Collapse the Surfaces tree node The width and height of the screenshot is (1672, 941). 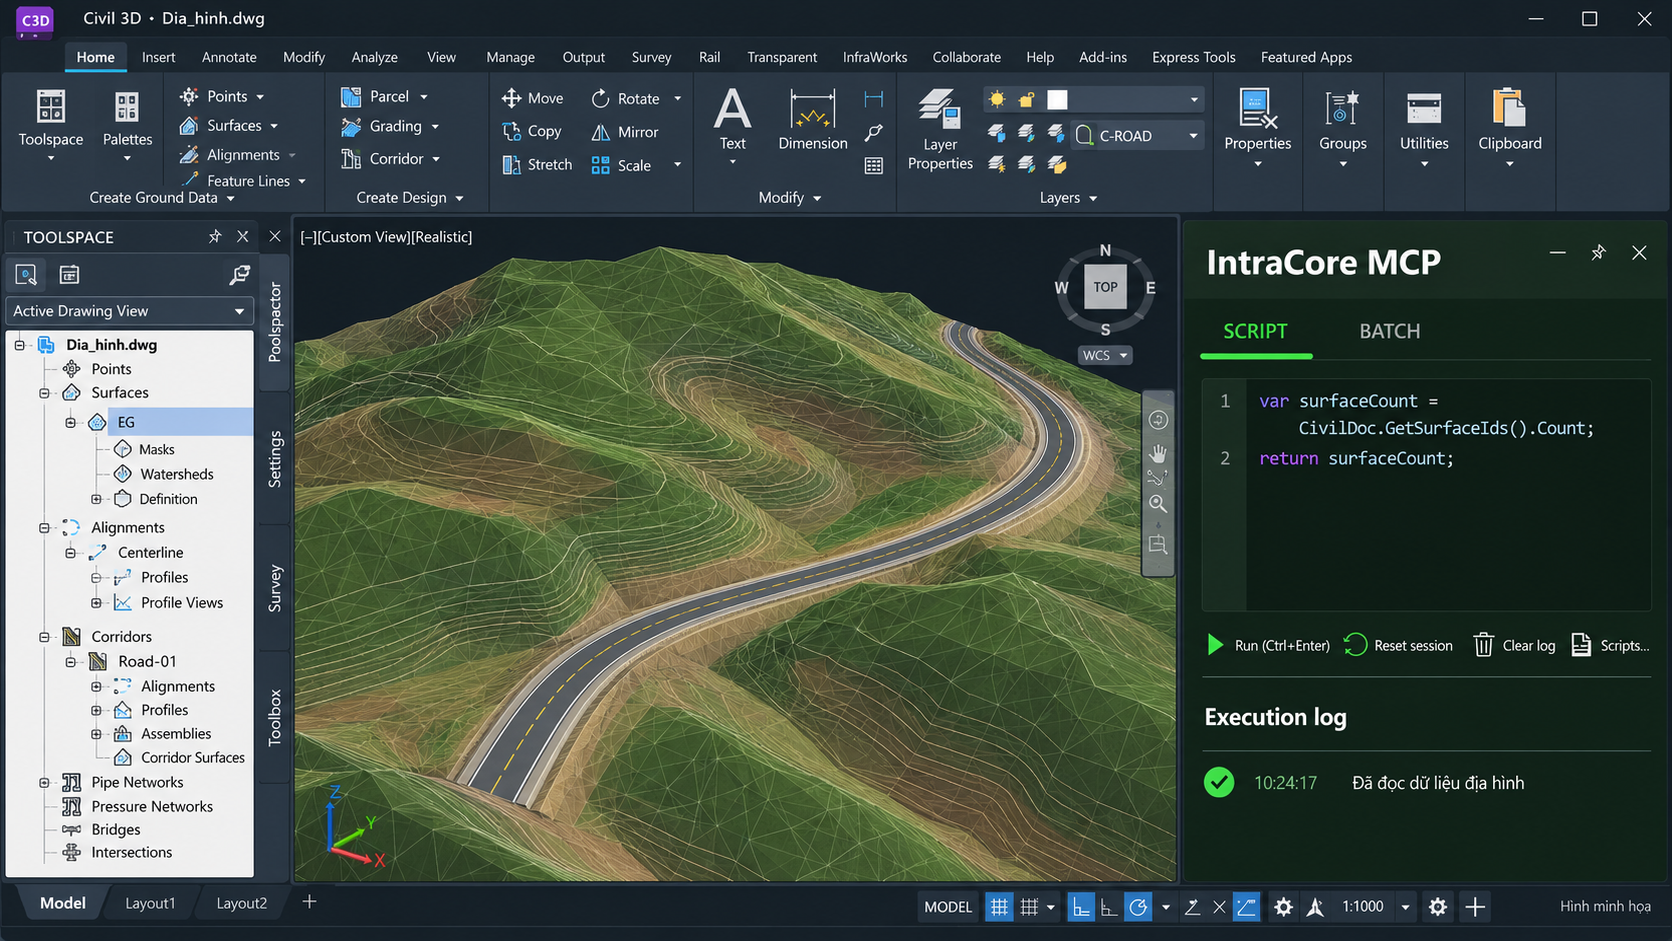click(44, 393)
